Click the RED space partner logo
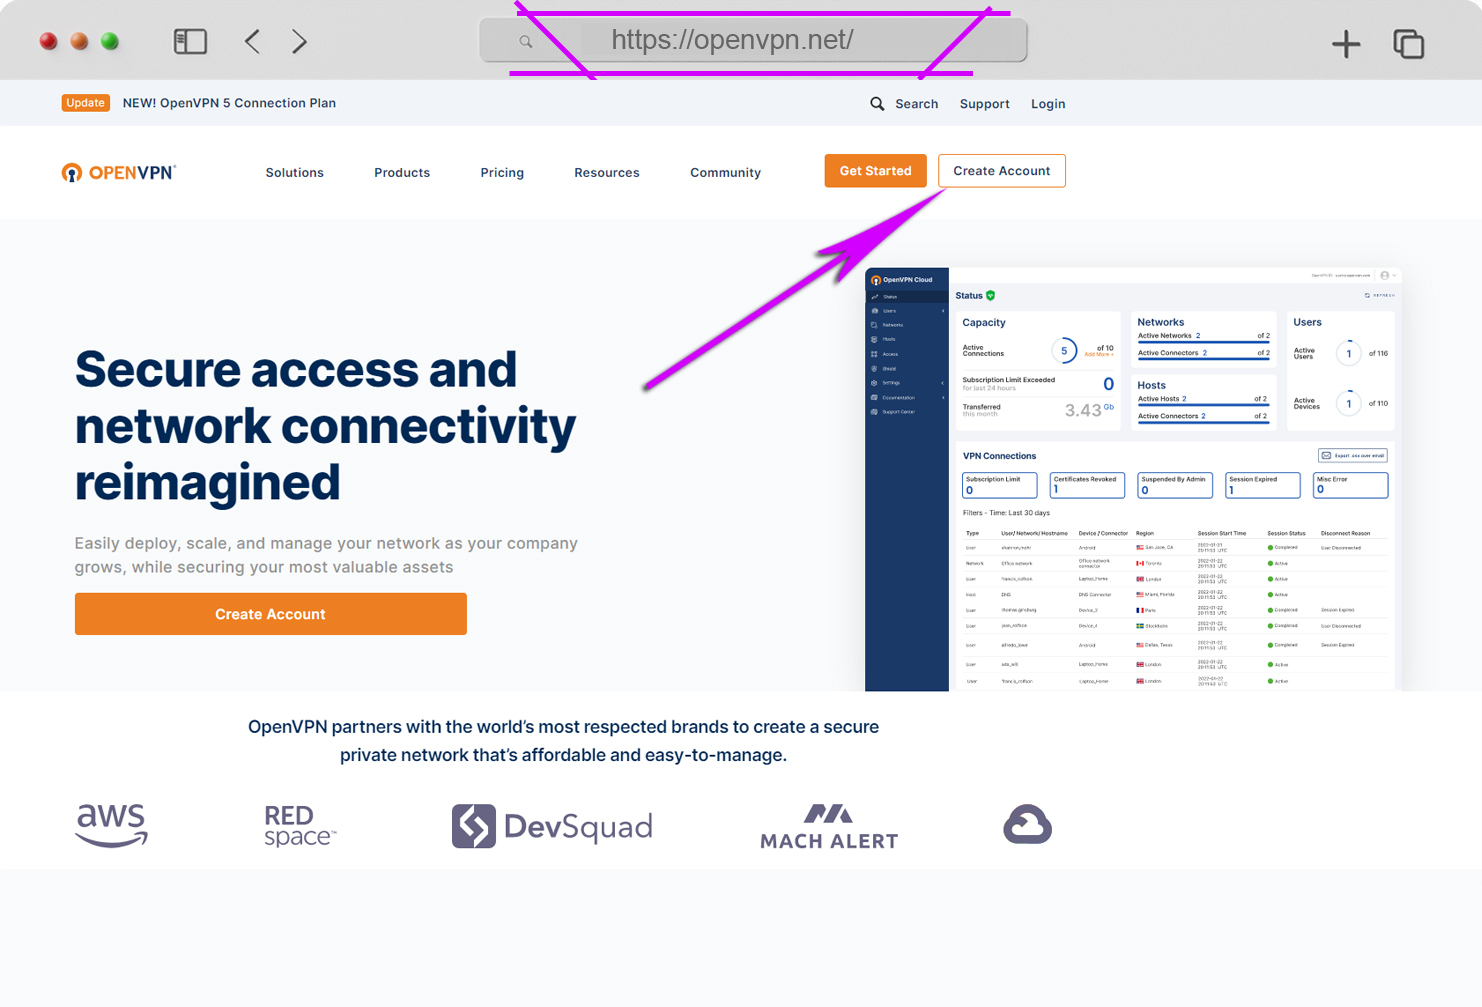This screenshot has width=1482, height=1007. coord(300,826)
